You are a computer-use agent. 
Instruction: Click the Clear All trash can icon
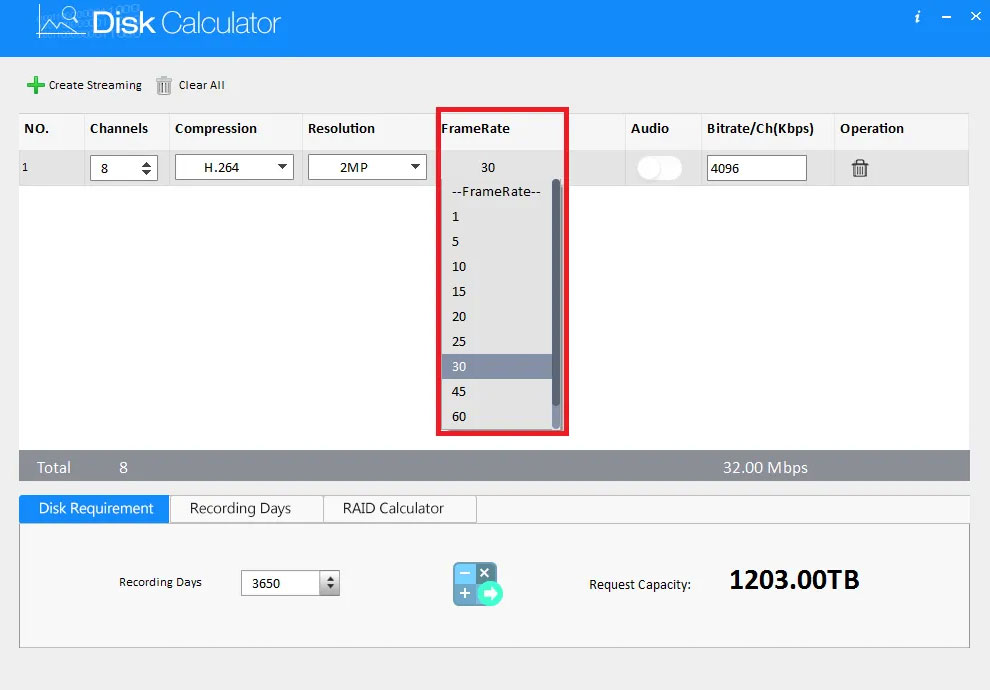(x=164, y=85)
